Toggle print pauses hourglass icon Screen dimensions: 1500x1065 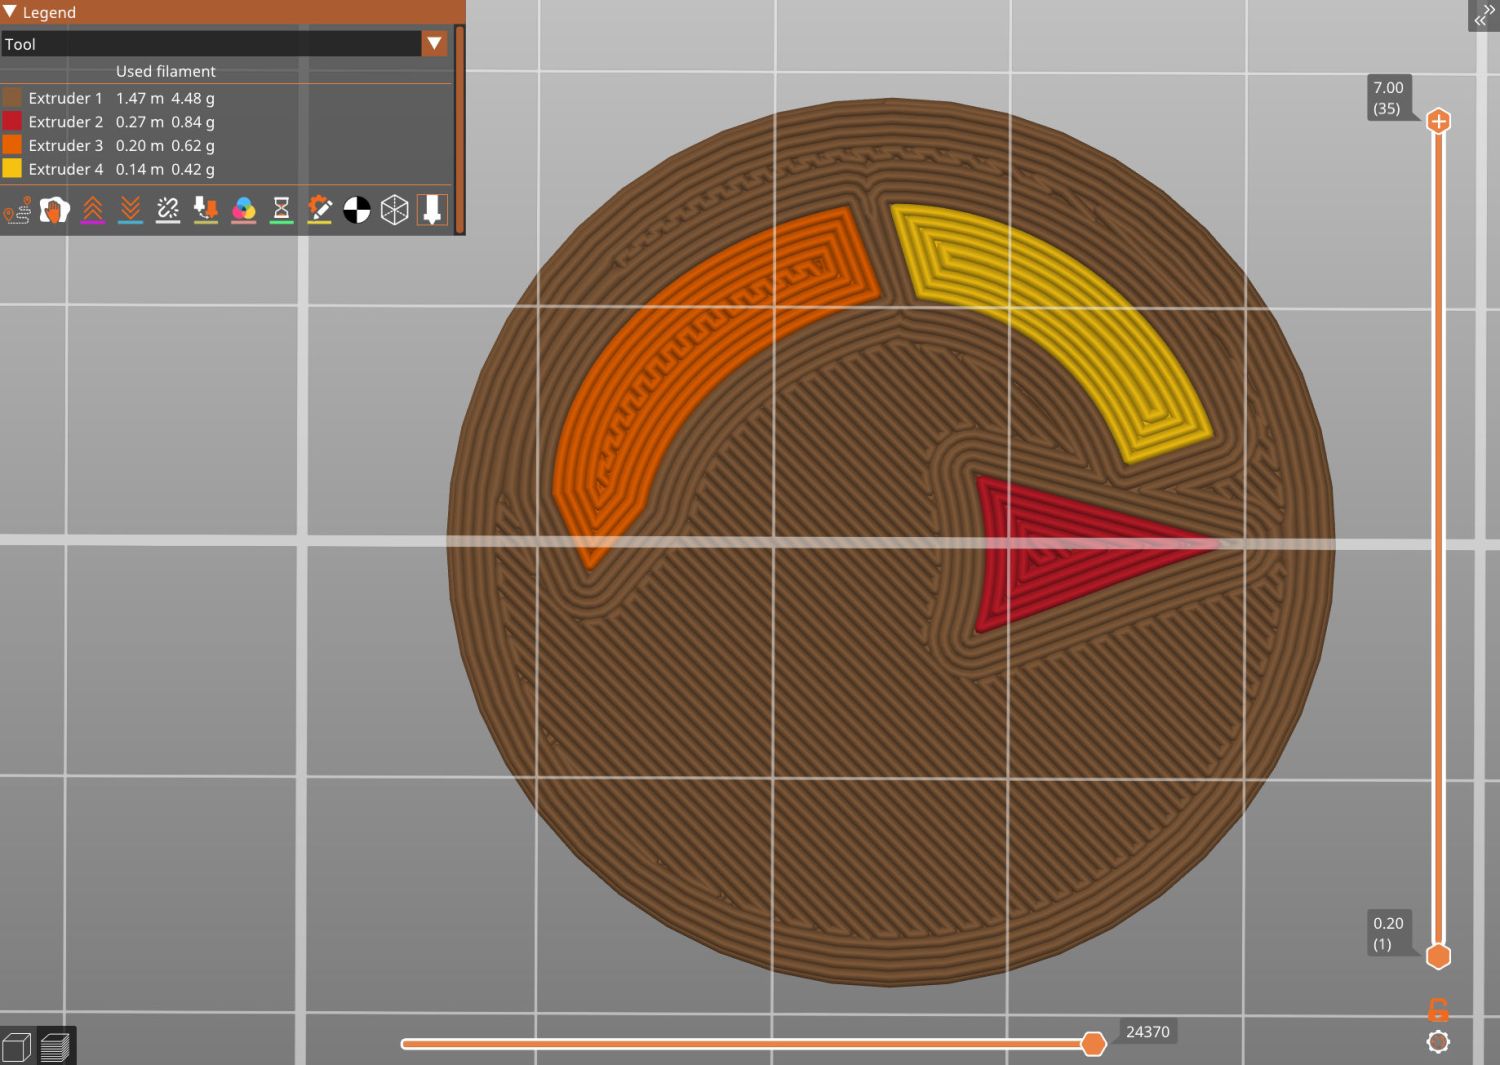click(281, 210)
